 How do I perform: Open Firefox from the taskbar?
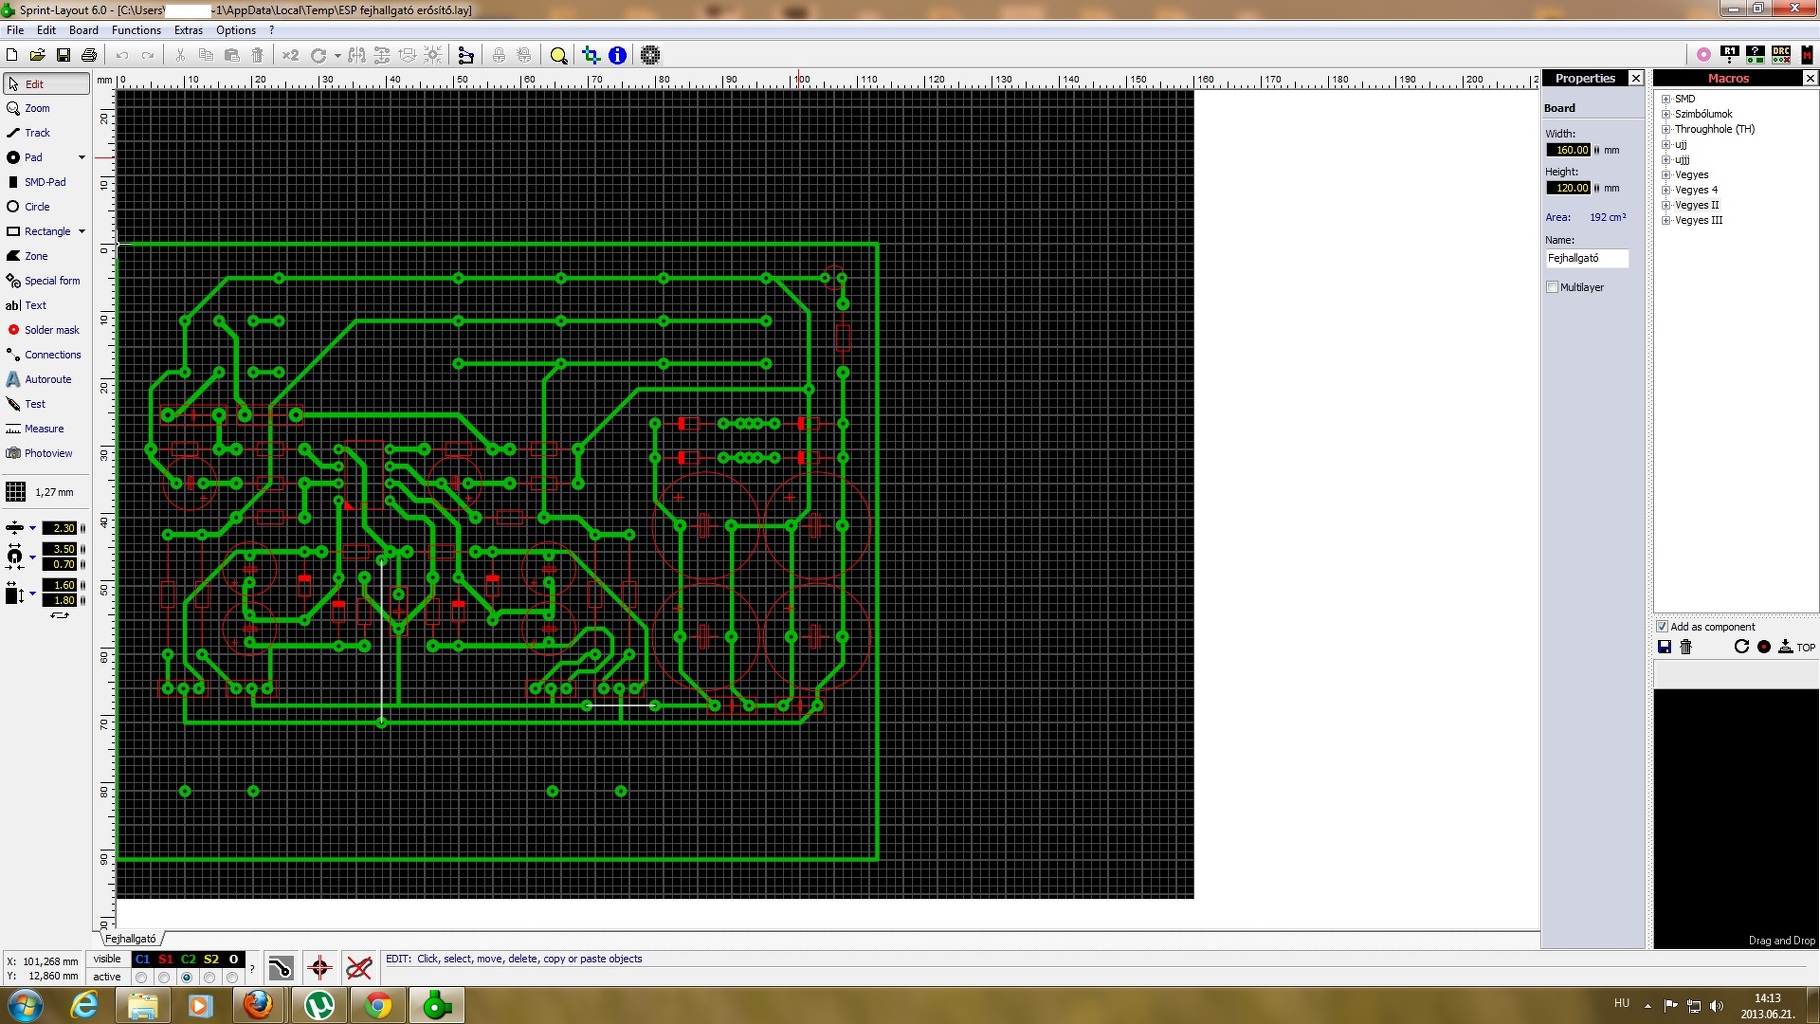[x=258, y=1004]
